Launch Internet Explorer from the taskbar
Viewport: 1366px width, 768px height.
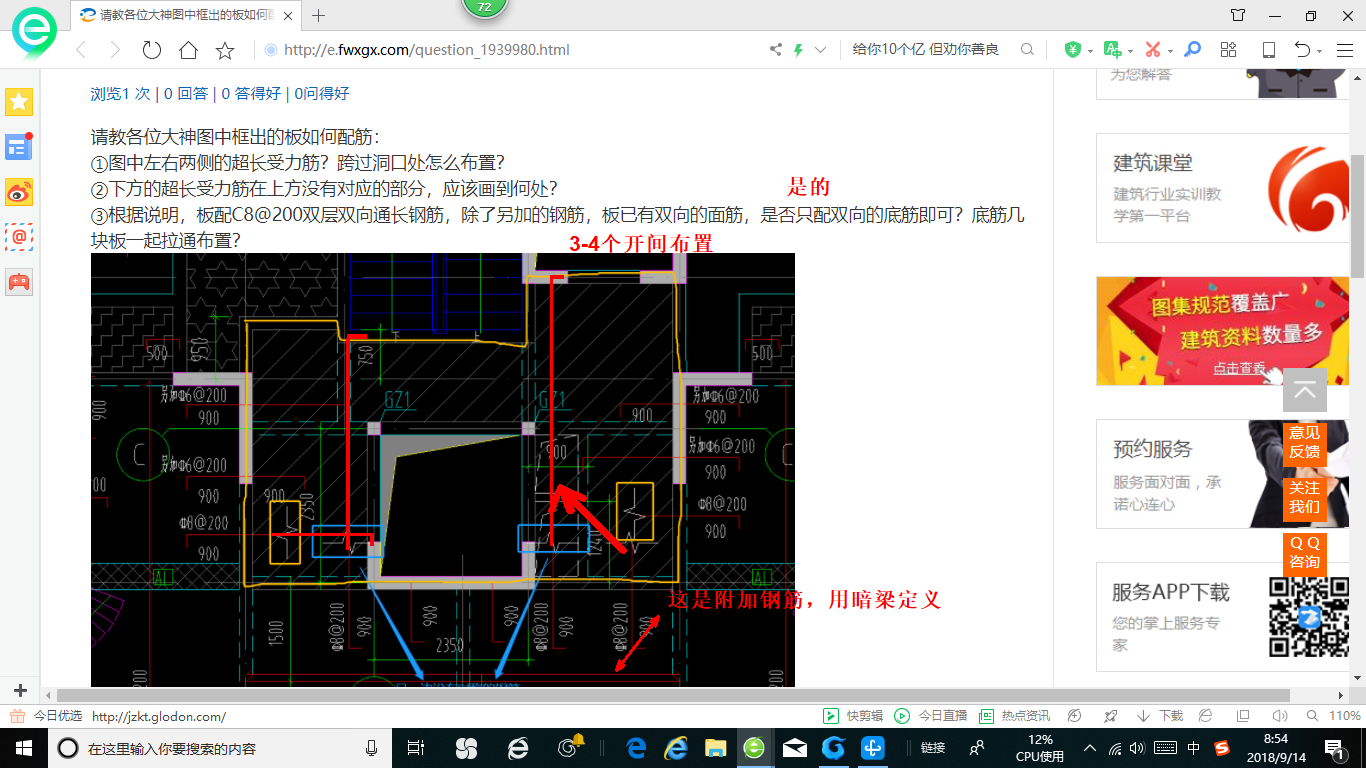coord(675,748)
